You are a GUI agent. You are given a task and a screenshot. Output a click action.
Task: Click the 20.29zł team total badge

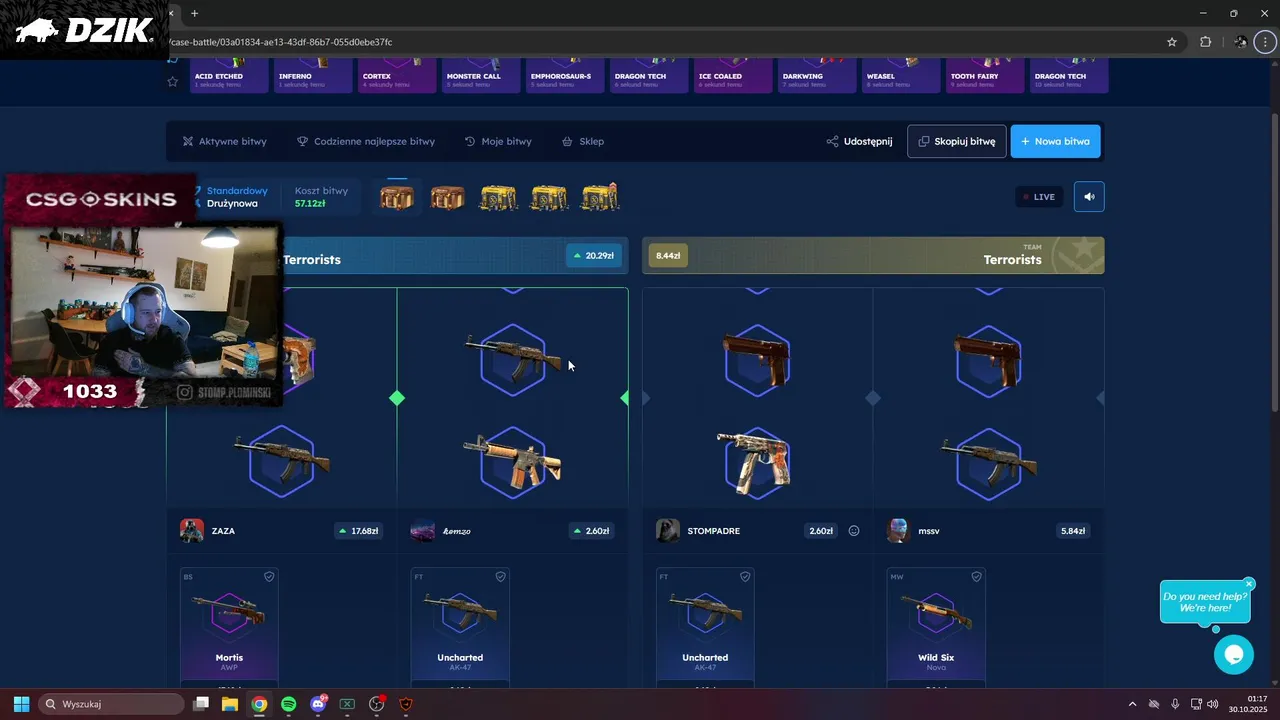(x=593, y=256)
